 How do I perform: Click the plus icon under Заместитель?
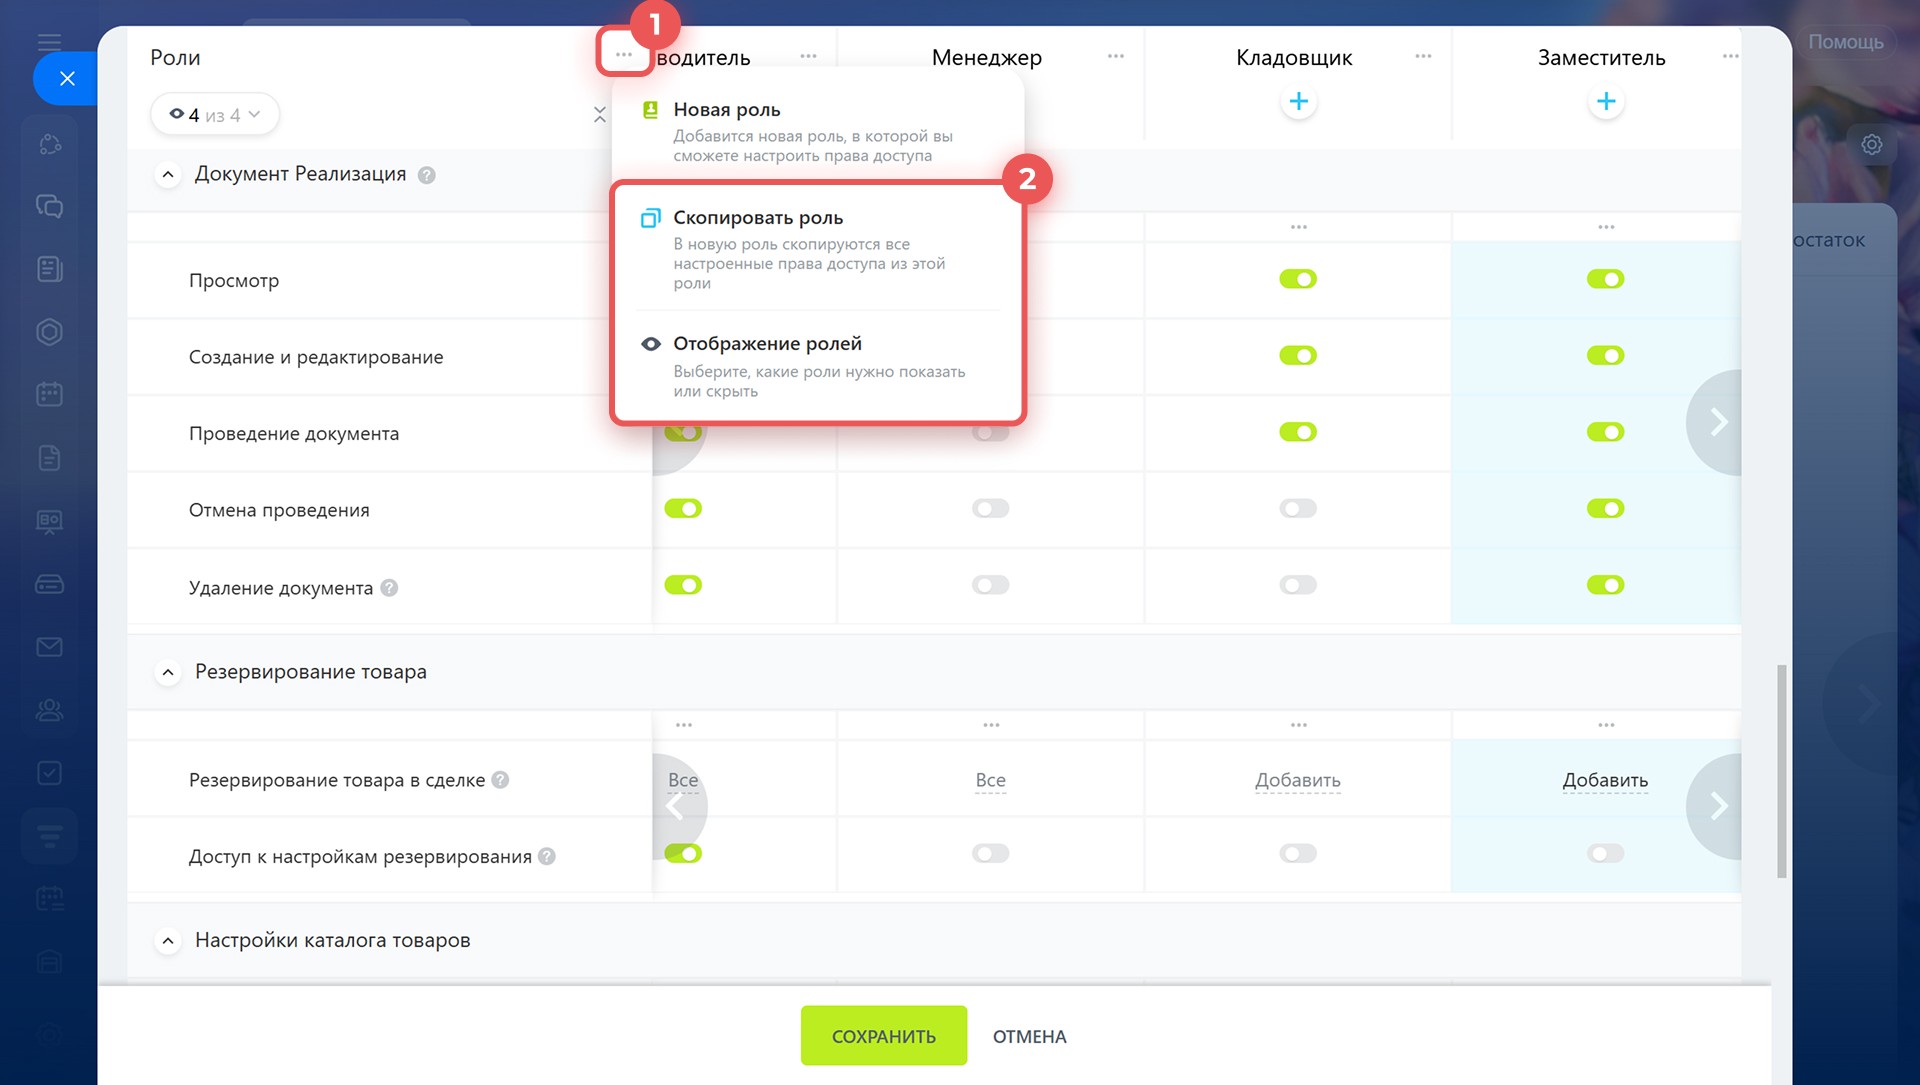[1605, 102]
